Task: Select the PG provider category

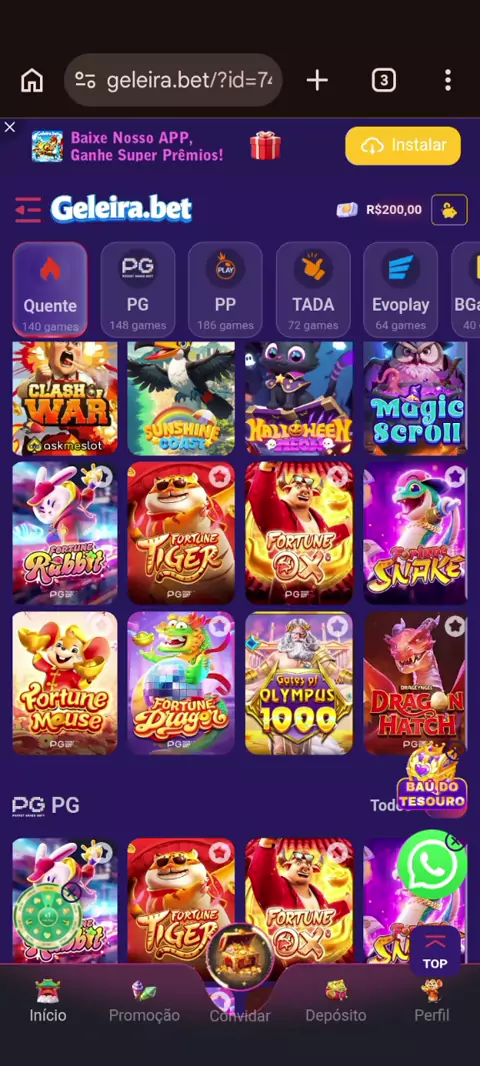Action: pyautogui.click(x=137, y=288)
